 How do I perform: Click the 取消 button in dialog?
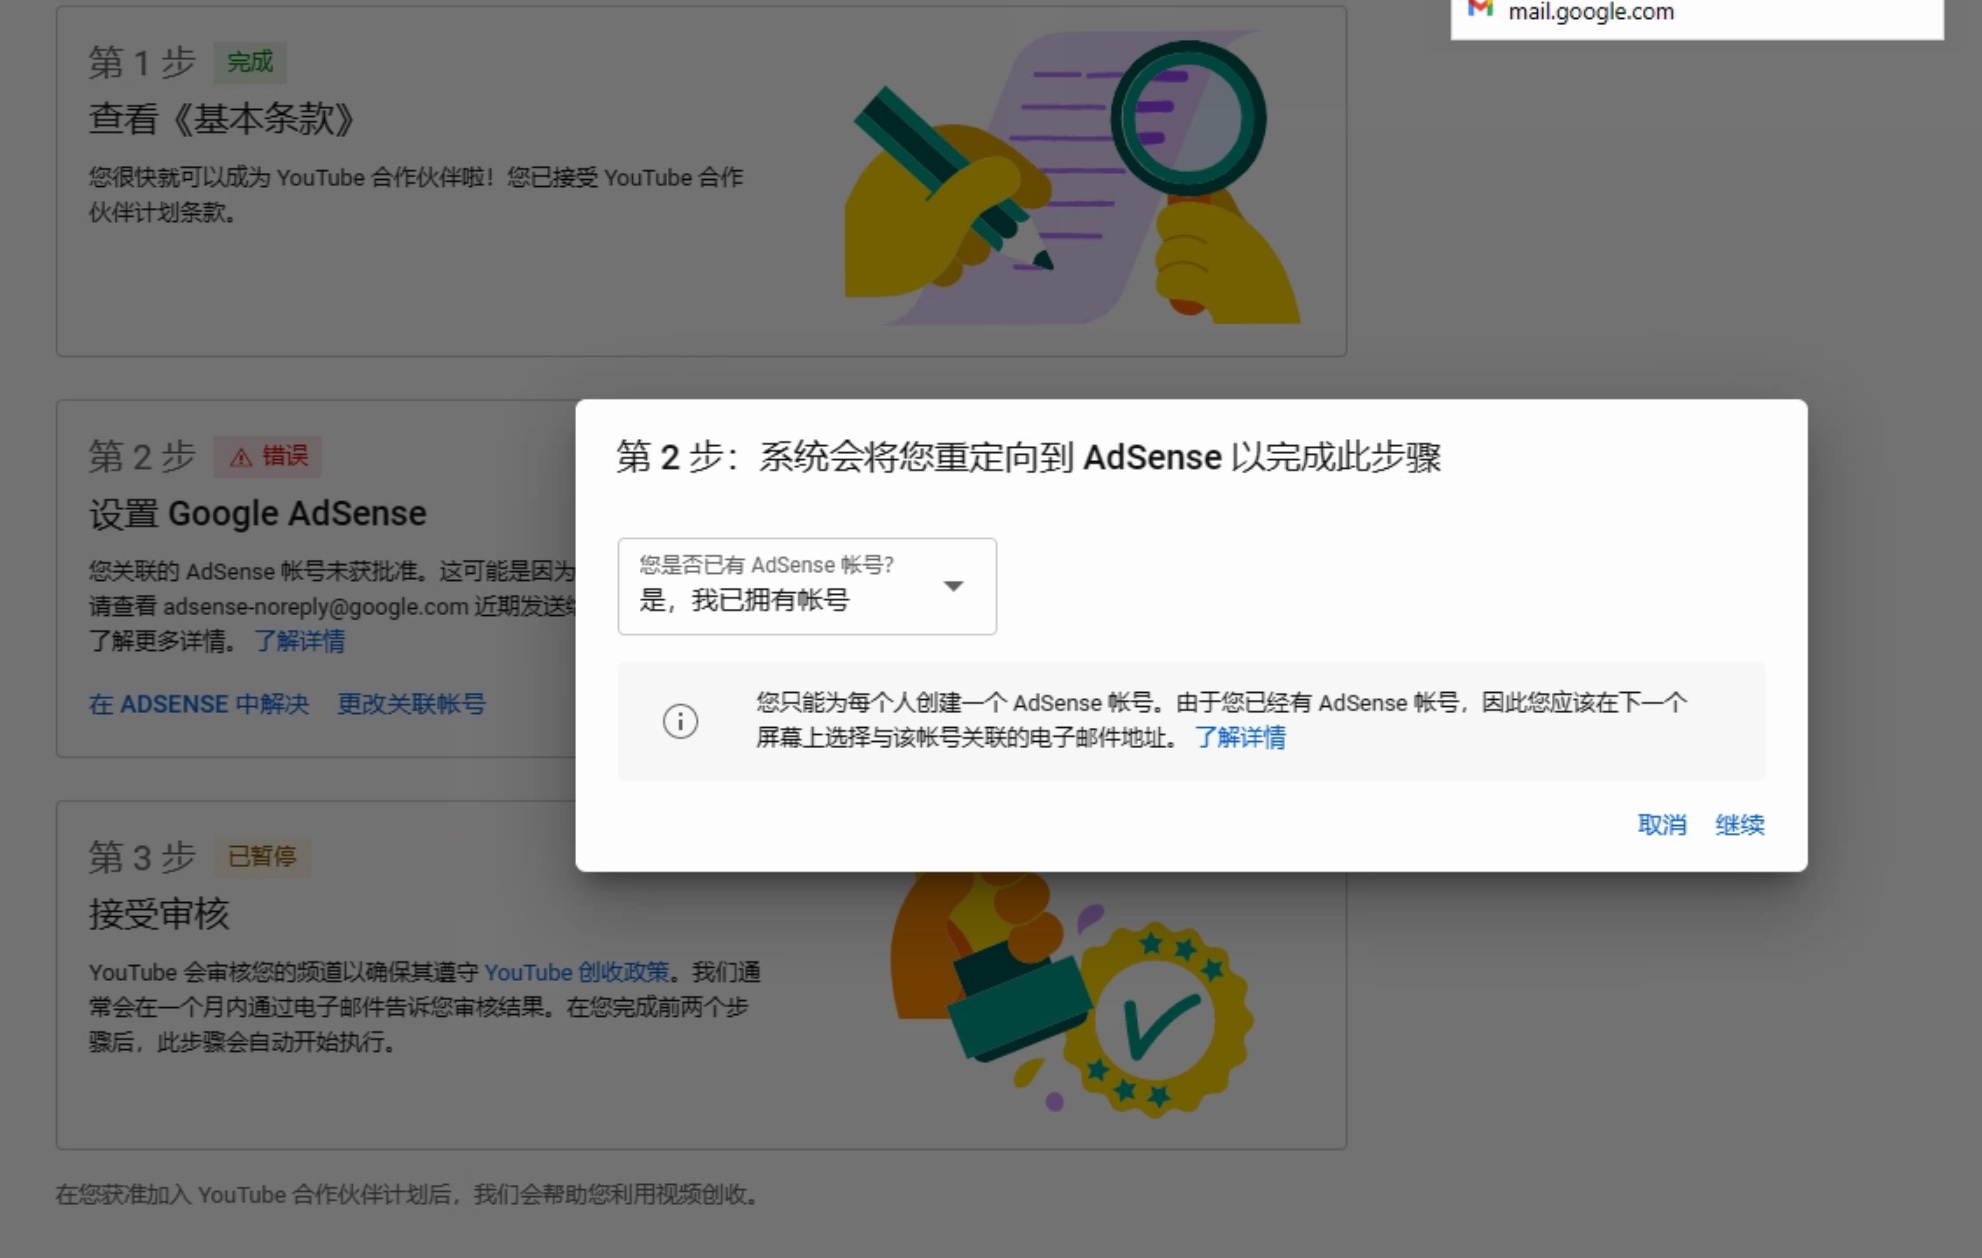pyautogui.click(x=1662, y=825)
